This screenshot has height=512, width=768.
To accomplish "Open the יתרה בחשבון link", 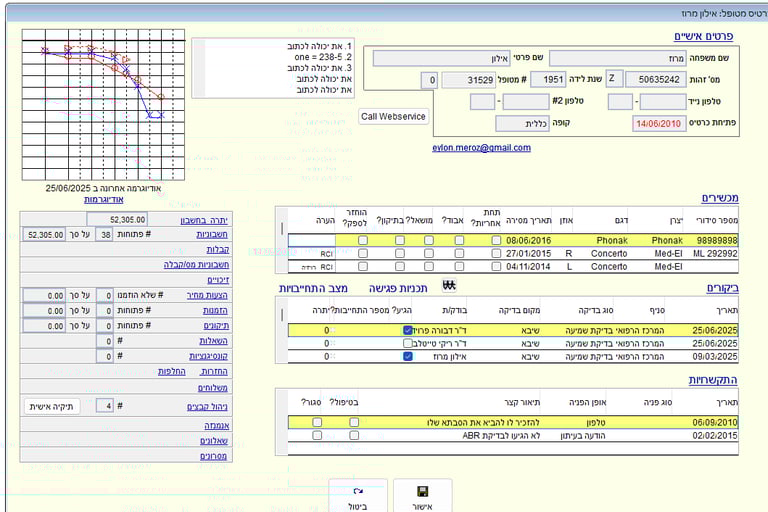I will pyautogui.click(x=204, y=220).
